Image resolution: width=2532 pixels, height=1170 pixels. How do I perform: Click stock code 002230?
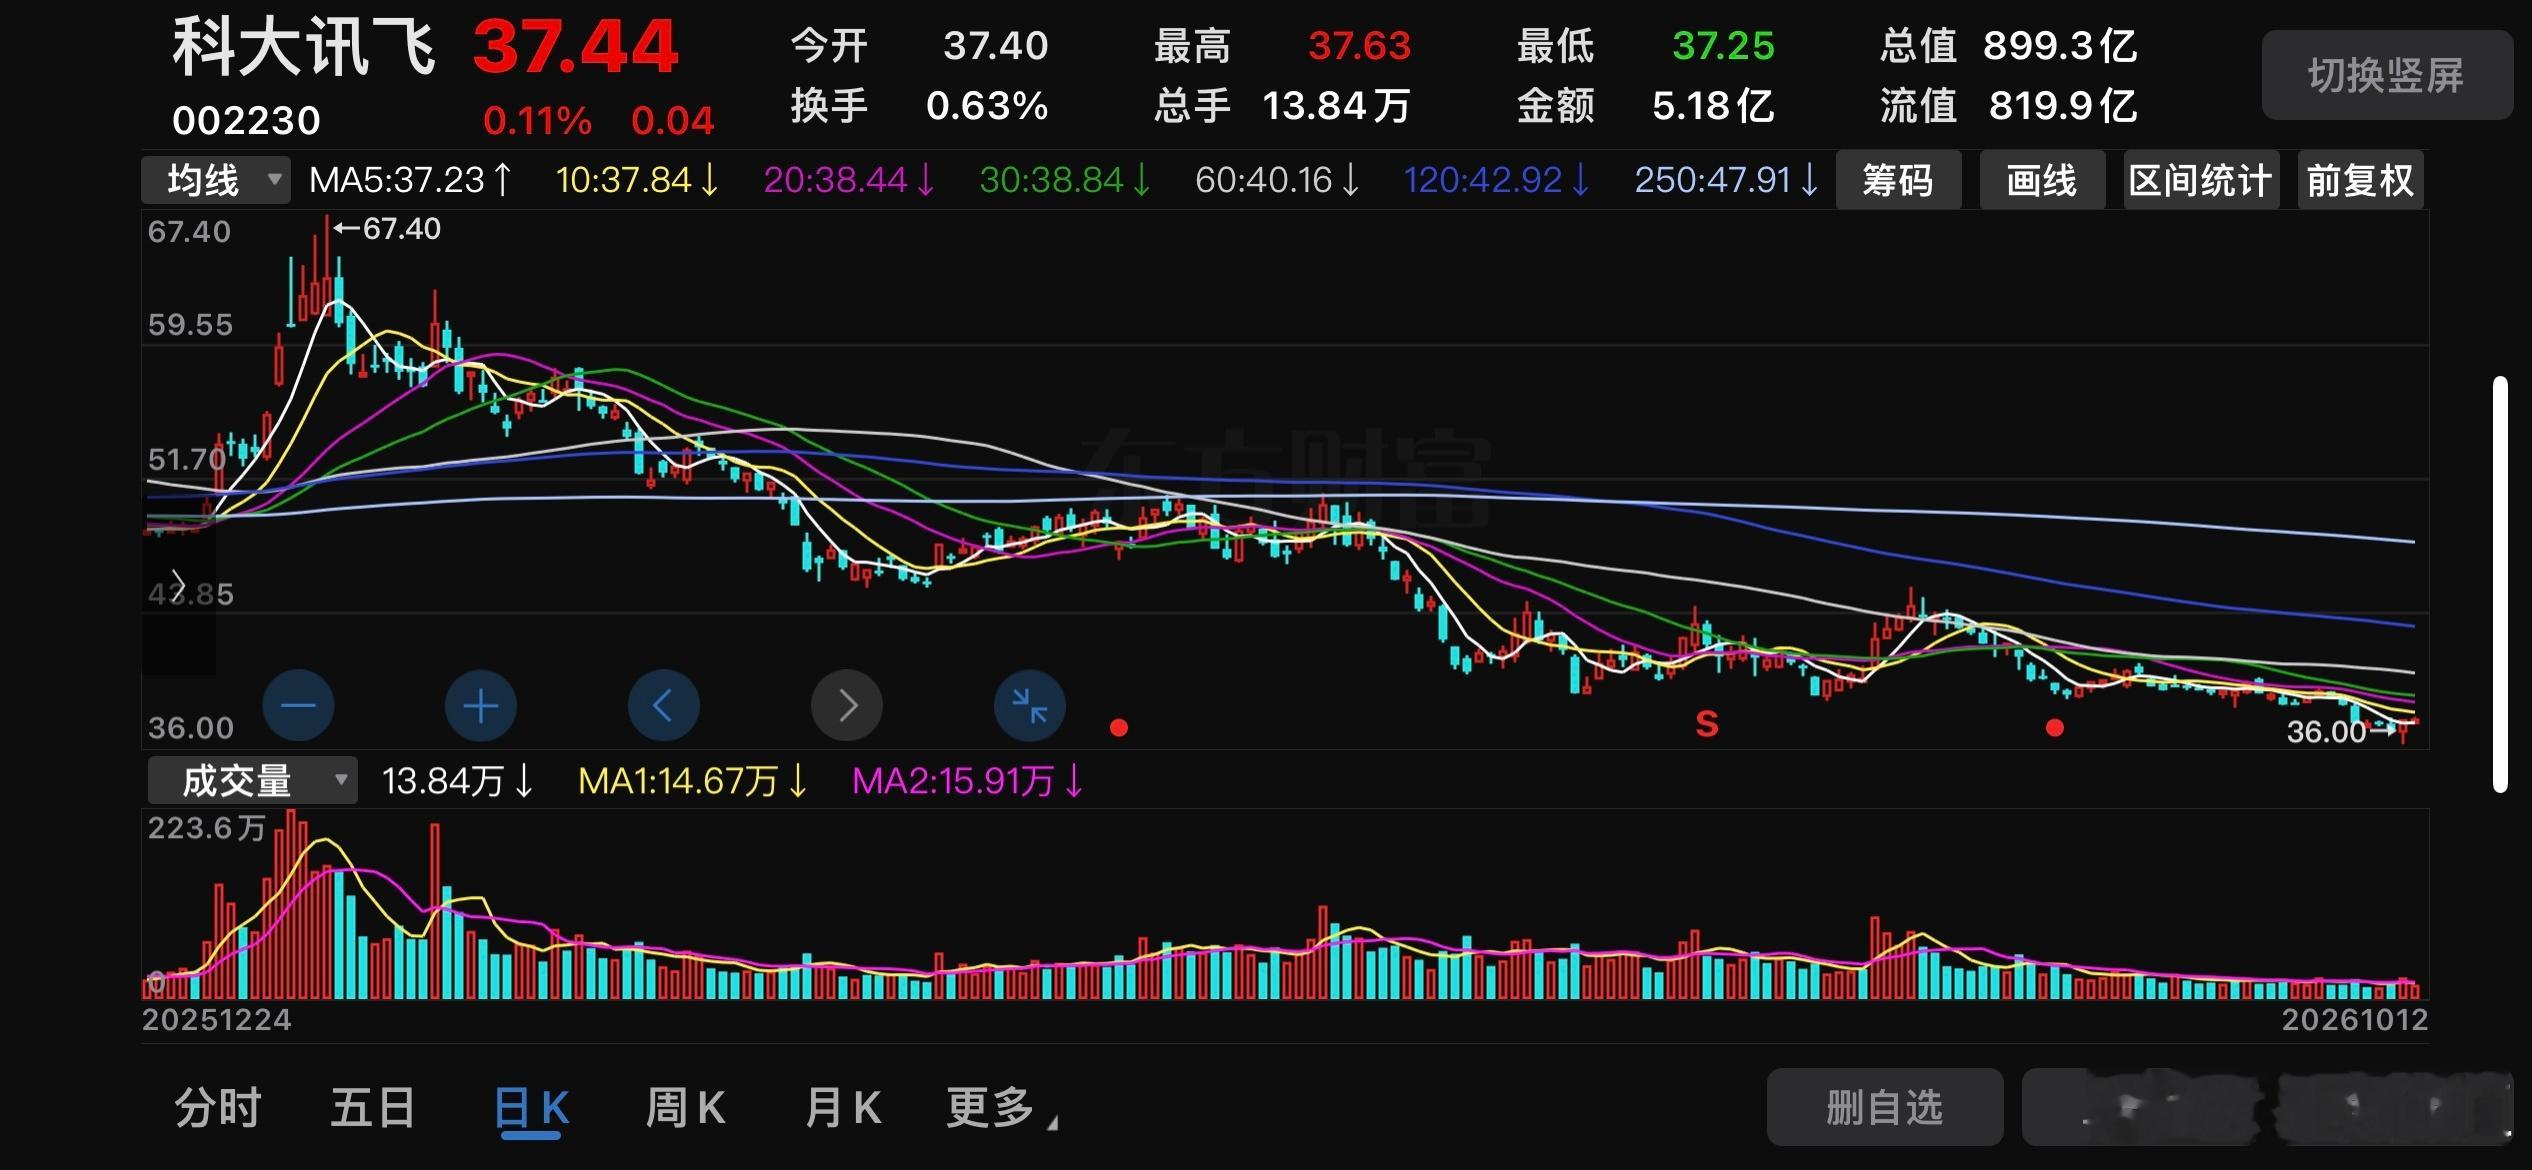246,121
